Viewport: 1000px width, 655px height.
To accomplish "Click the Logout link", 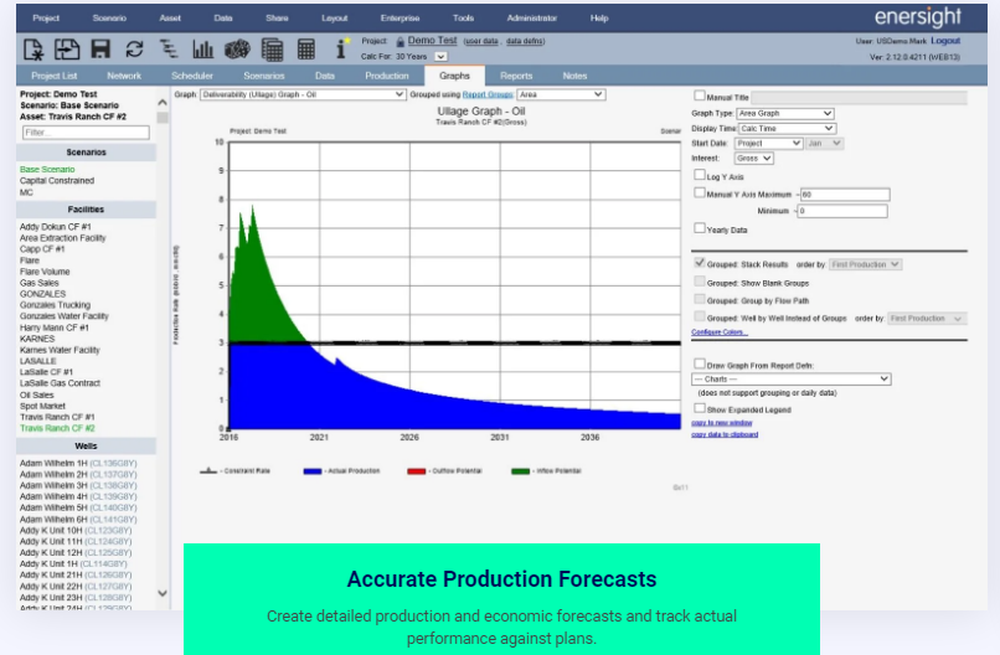I will (x=945, y=41).
